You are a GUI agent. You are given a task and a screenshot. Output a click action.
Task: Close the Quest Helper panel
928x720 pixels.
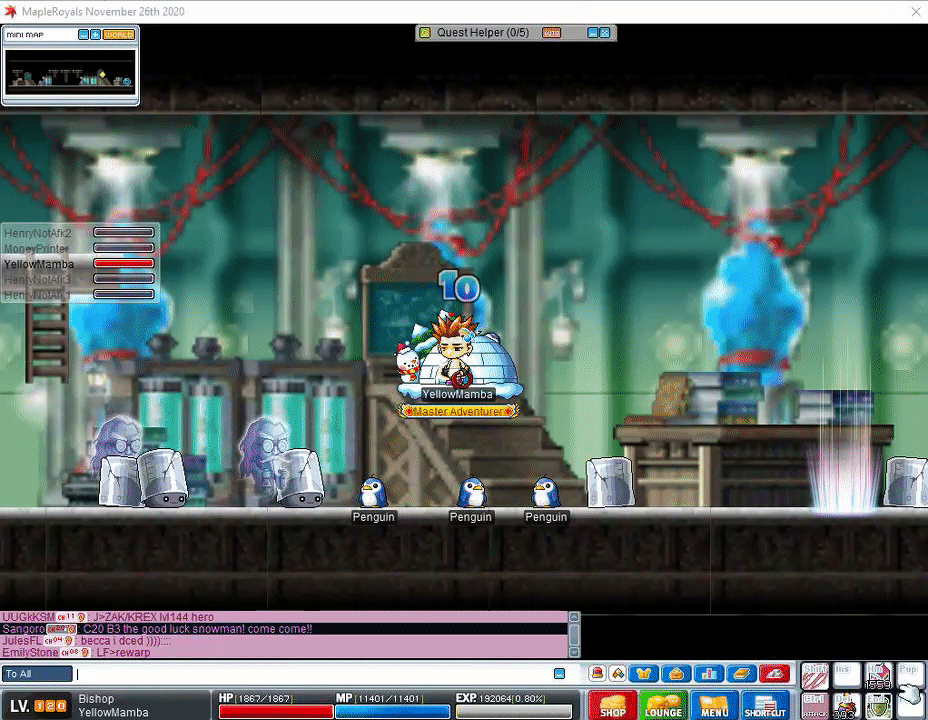click(604, 33)
